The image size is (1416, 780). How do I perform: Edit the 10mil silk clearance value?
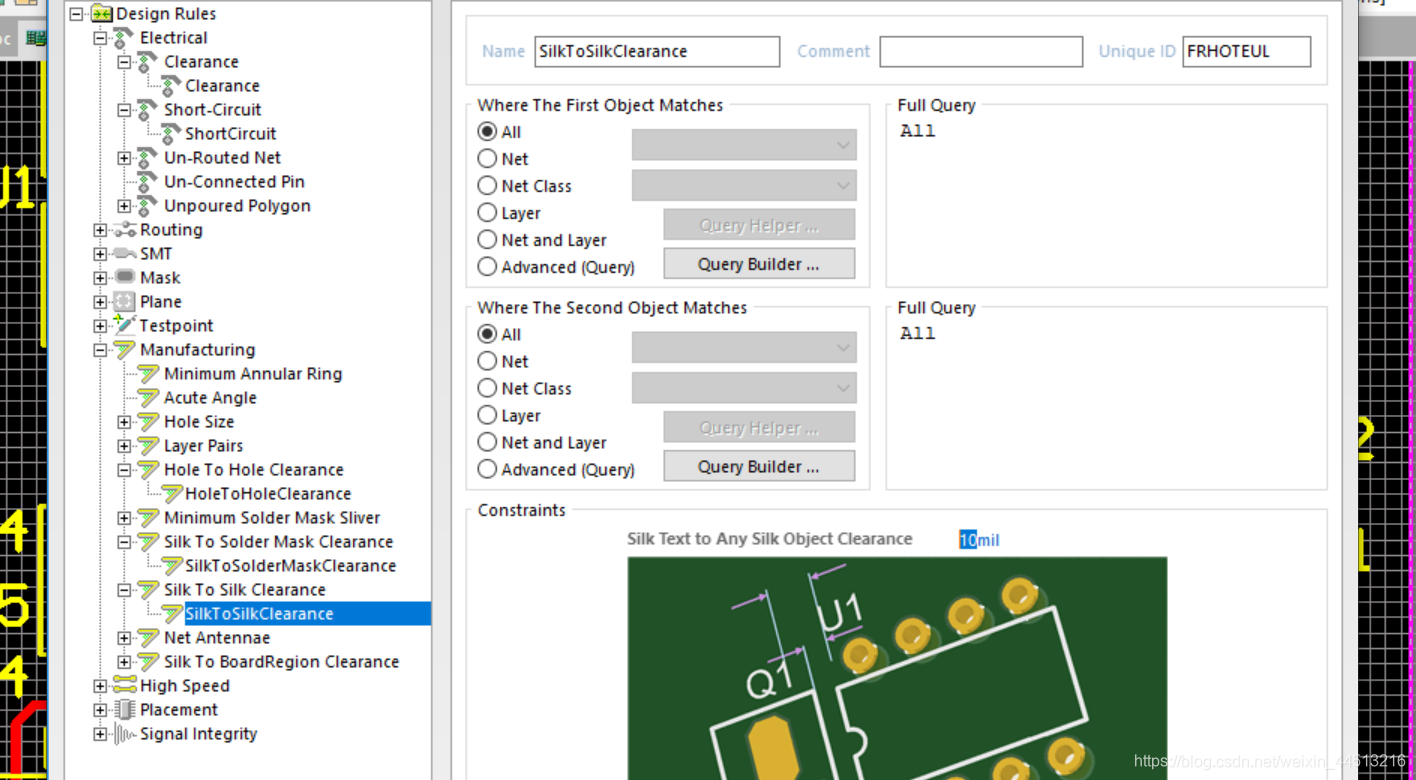[979, 540]
